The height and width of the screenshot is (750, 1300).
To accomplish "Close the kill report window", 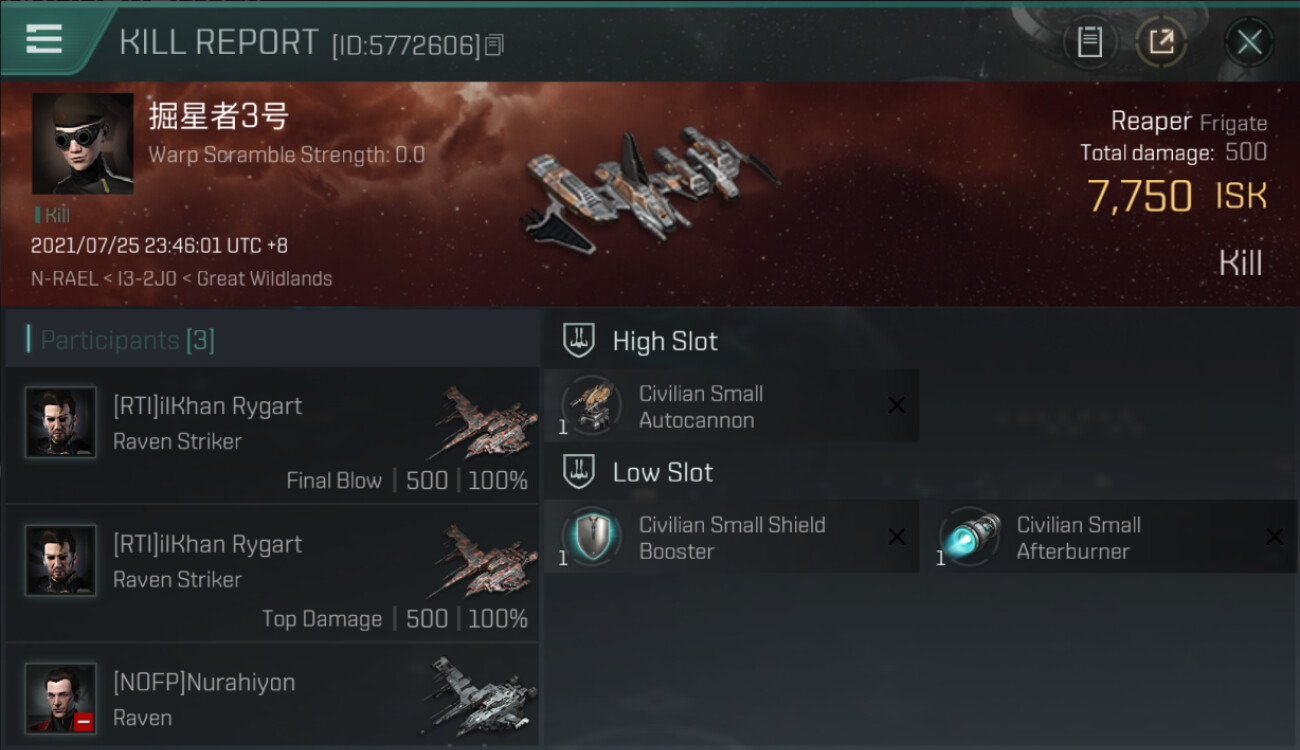I will click(1249, 42).
